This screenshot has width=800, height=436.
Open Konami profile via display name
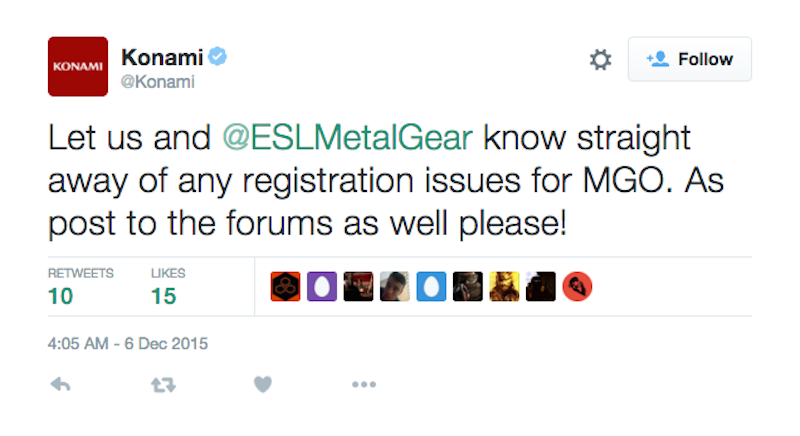coord(161,57)
